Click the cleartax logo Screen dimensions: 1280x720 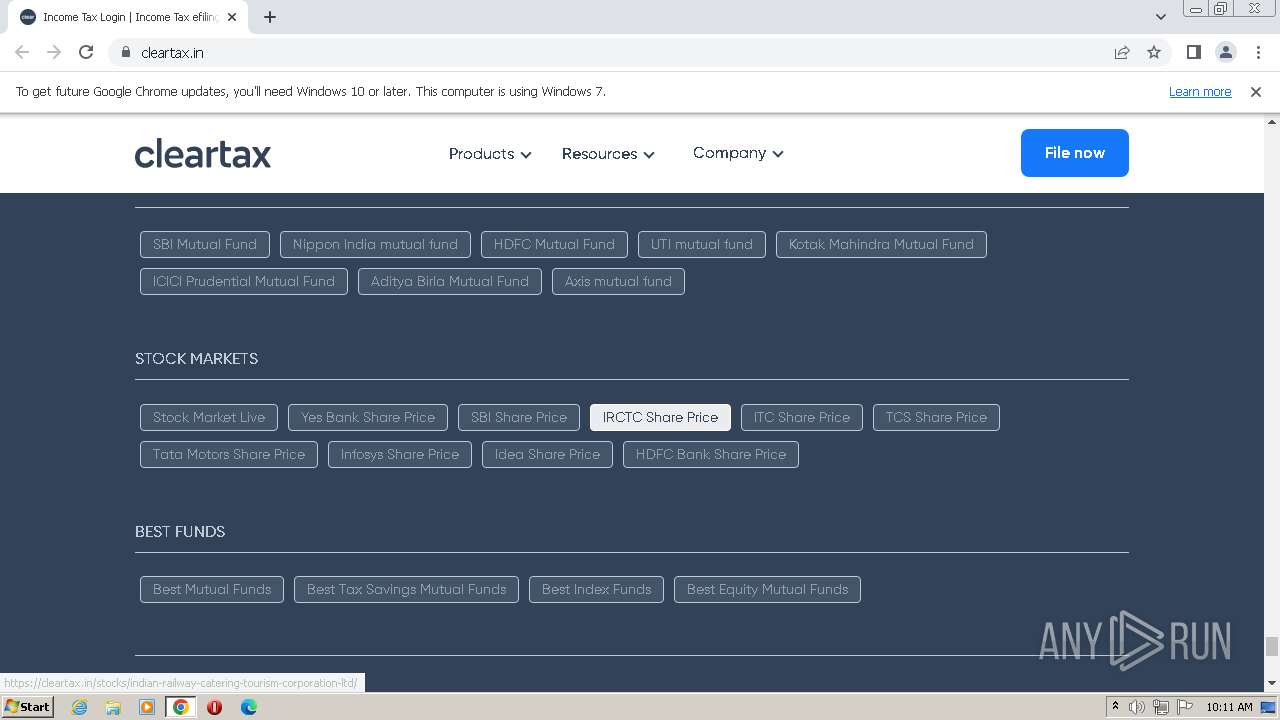203,154
